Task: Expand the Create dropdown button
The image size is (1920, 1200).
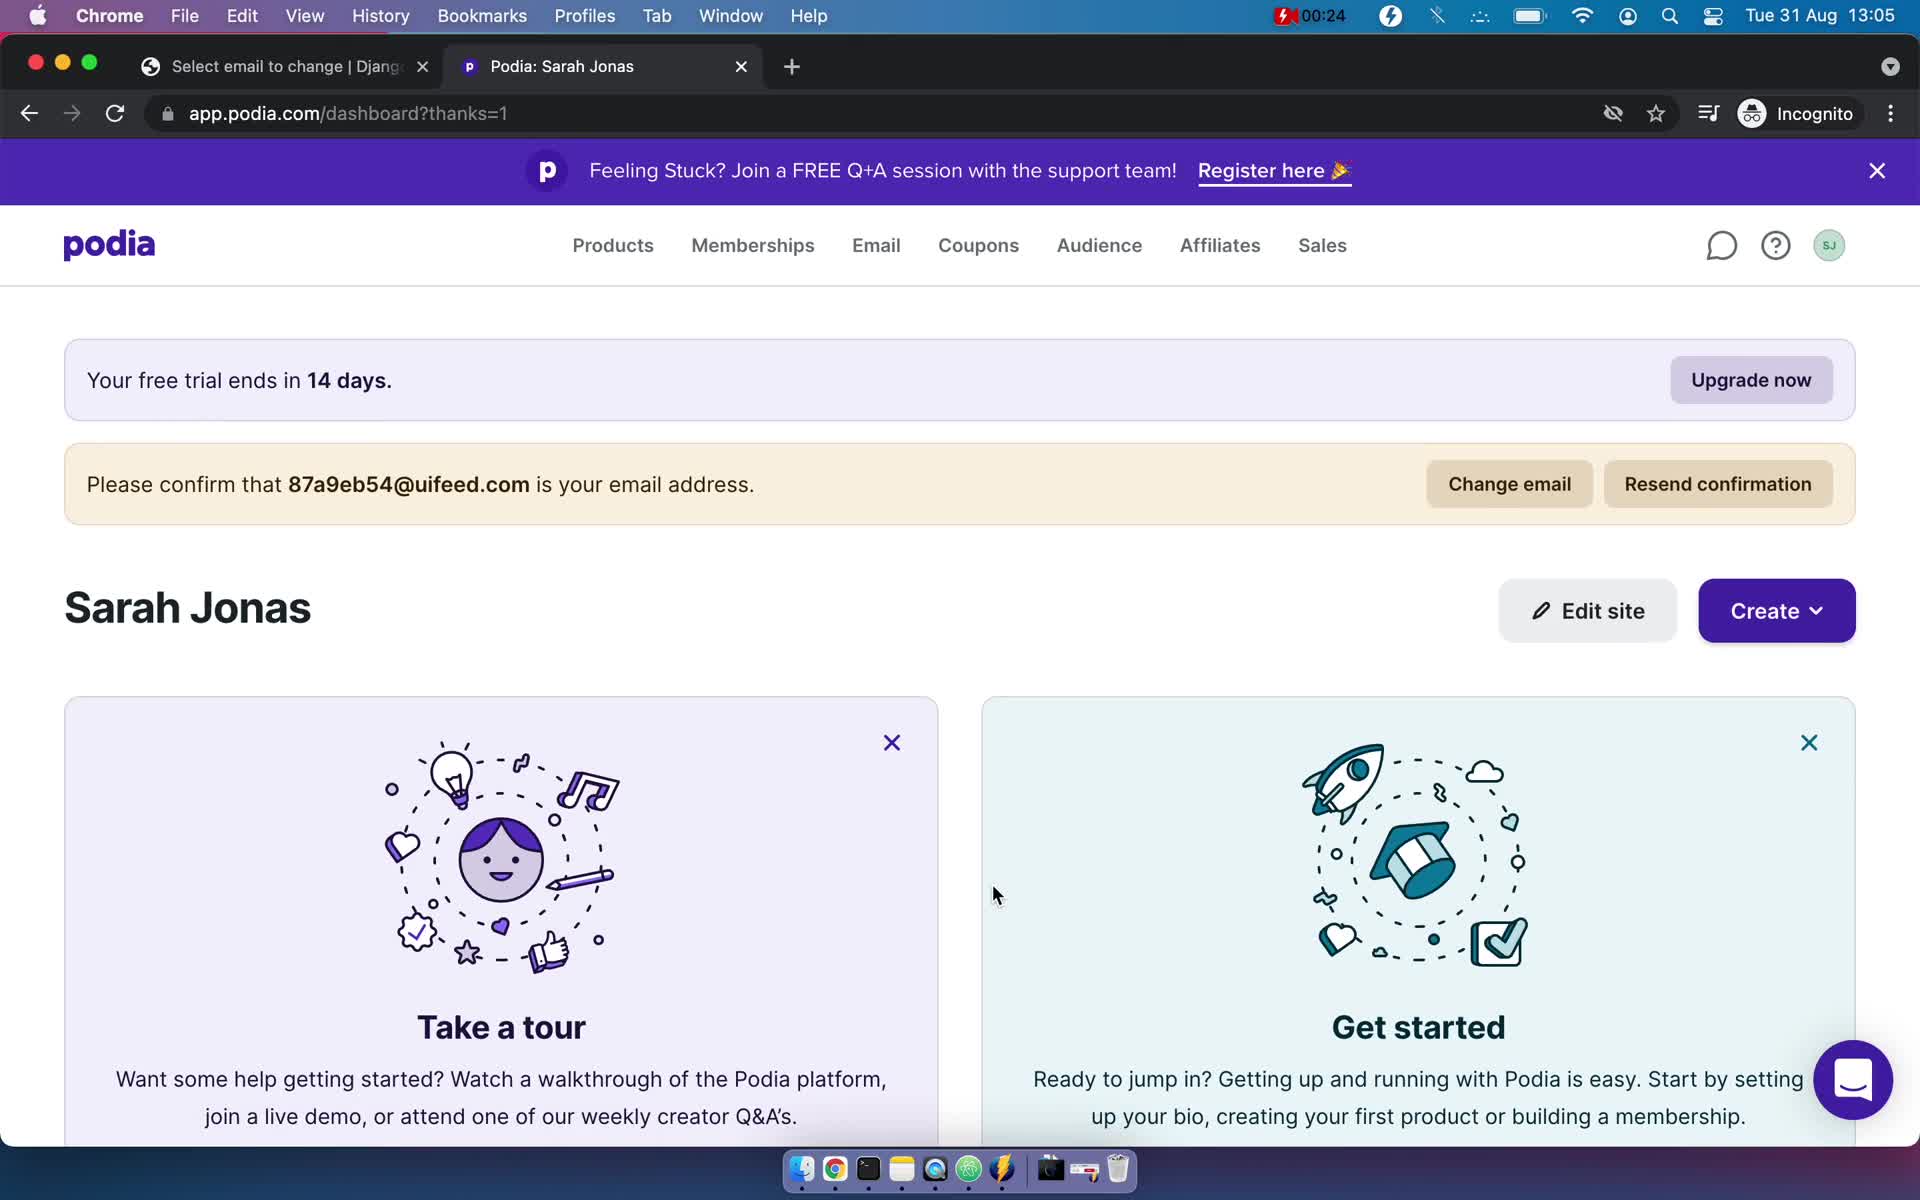Action: (x=1776, y=611)
